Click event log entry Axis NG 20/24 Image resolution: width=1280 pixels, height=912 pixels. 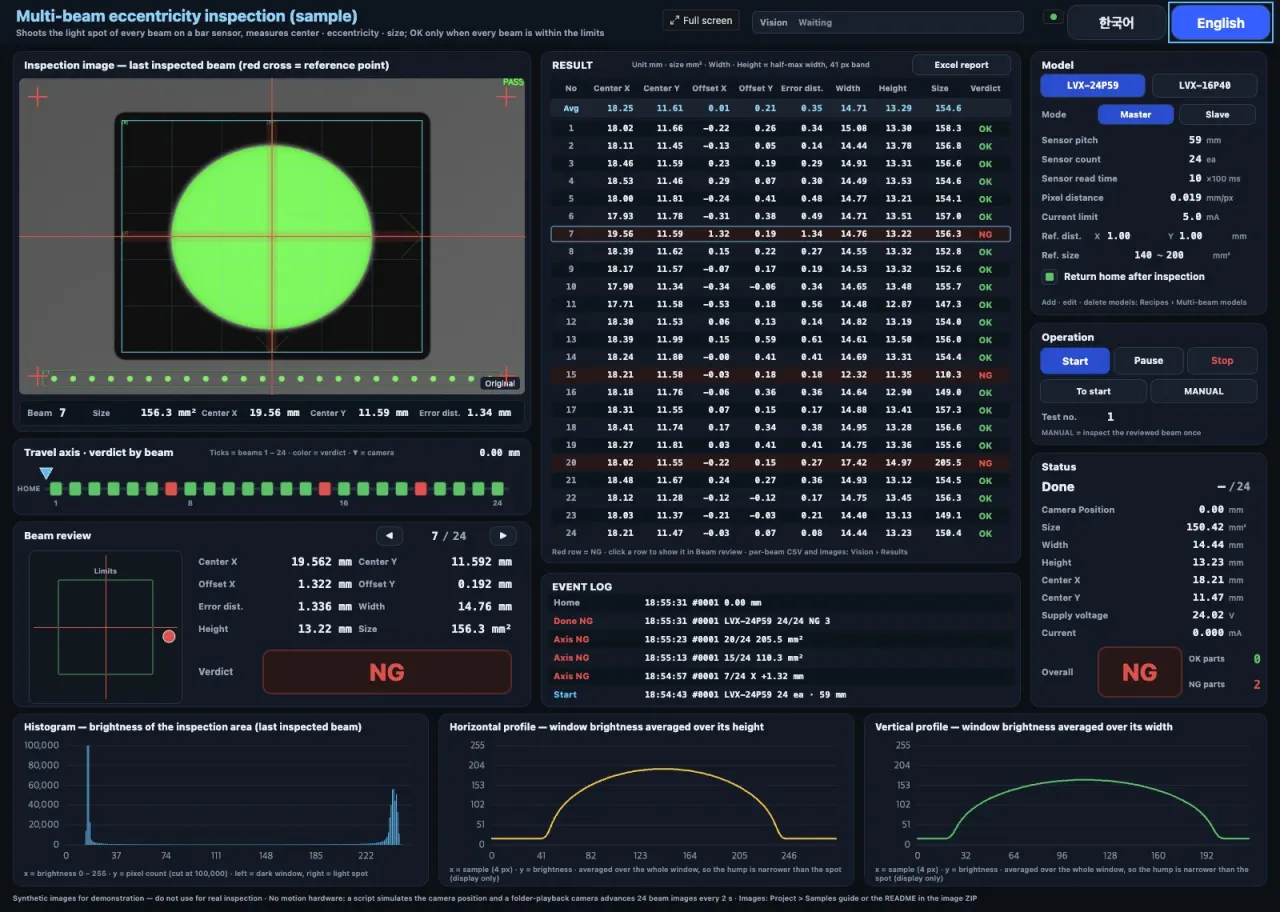[781, 639]
